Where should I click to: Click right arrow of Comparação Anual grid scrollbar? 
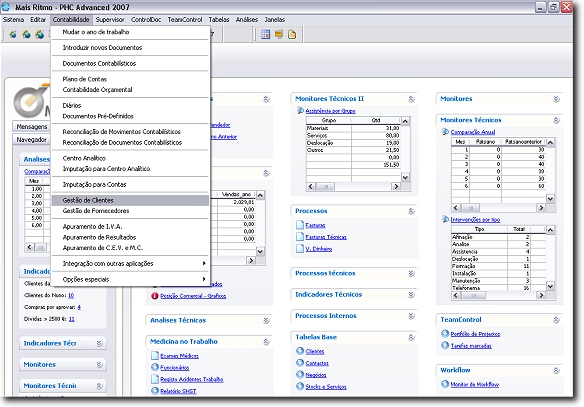pos(541,208)
